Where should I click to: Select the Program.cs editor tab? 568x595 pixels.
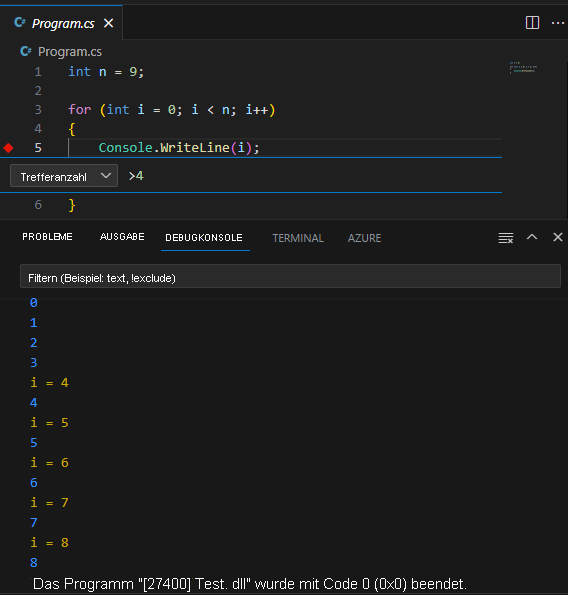coord(61,23)
